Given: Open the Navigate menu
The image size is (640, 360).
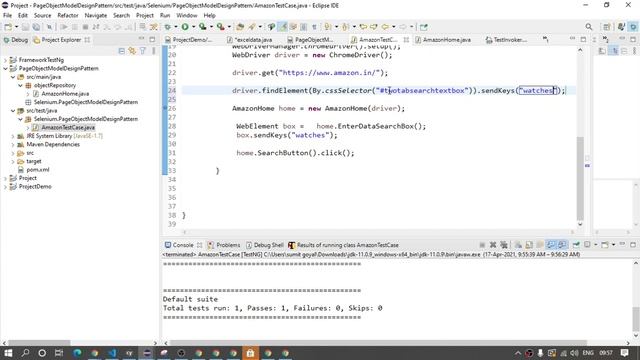Looking at the screenshot, I should pyautogui.click(x=96, y=16).
